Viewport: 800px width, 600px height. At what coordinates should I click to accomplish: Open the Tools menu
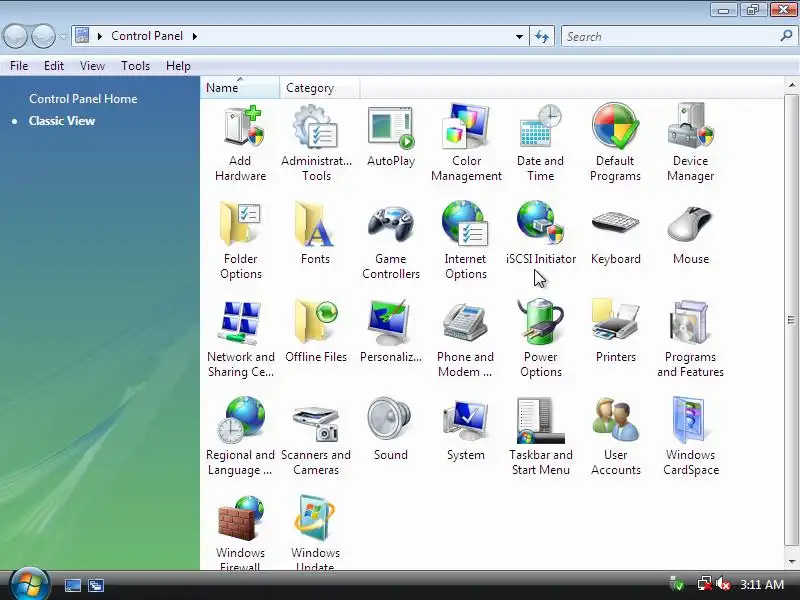click(x=135, y=66)
